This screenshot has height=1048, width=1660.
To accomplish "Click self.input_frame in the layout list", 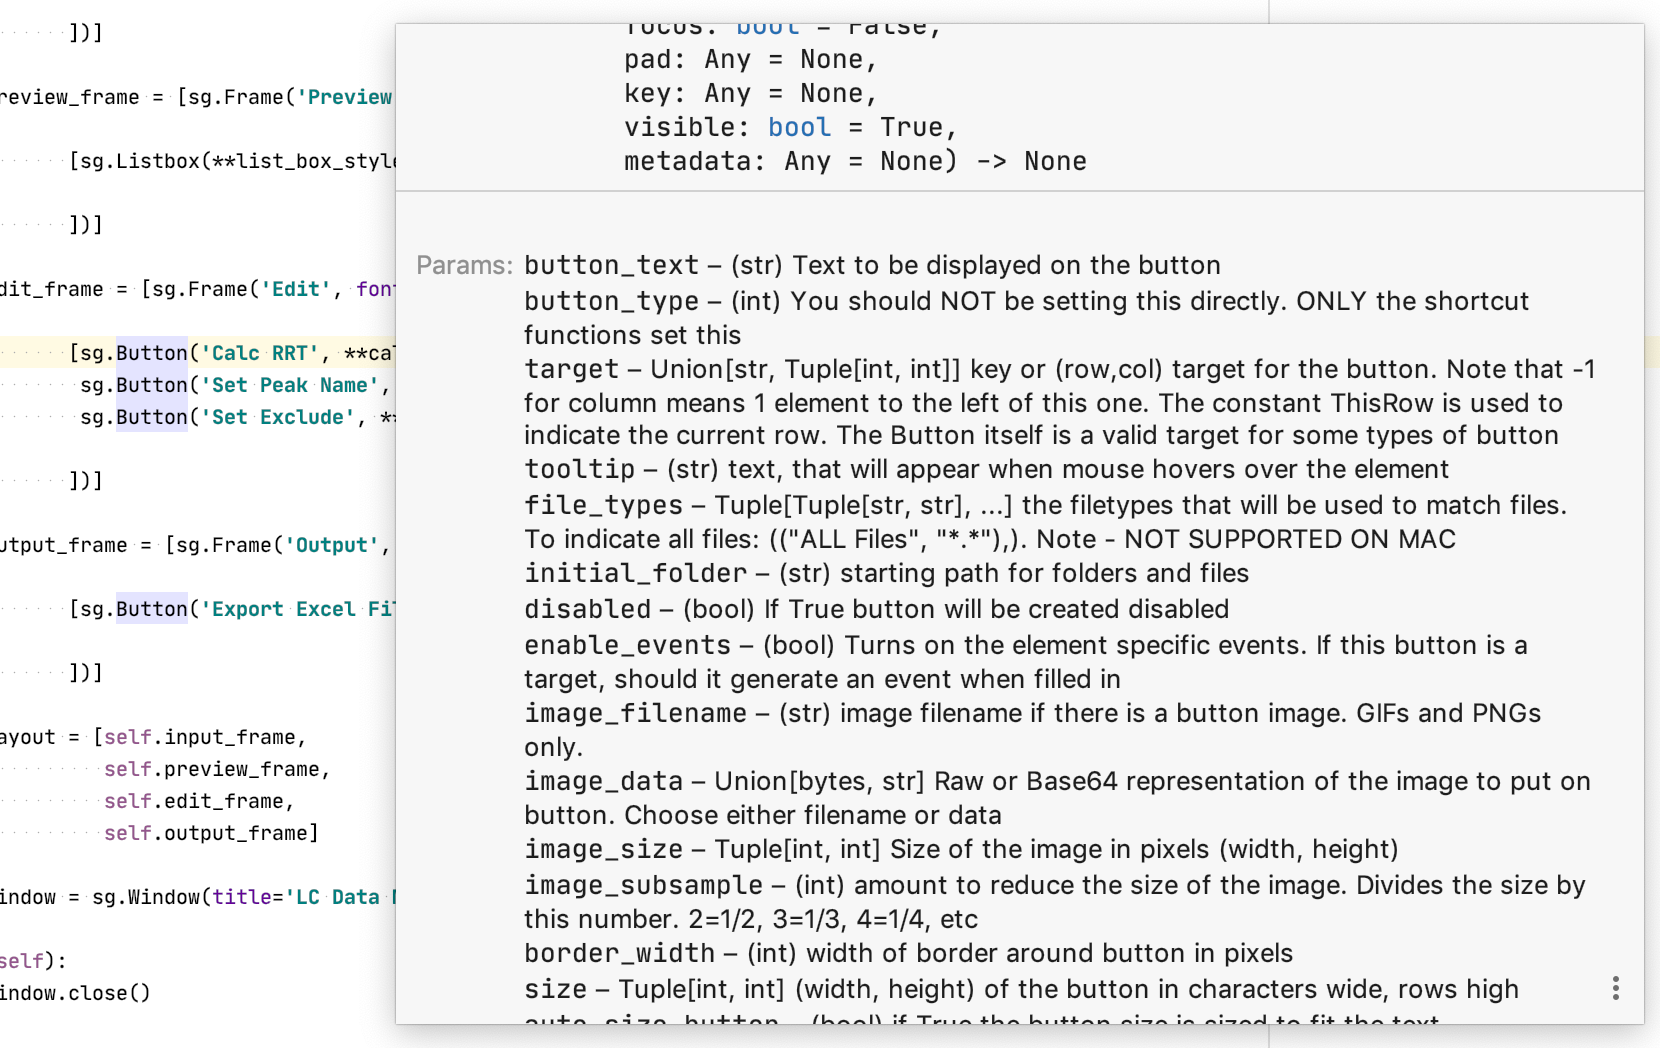I will coord(200,737).
